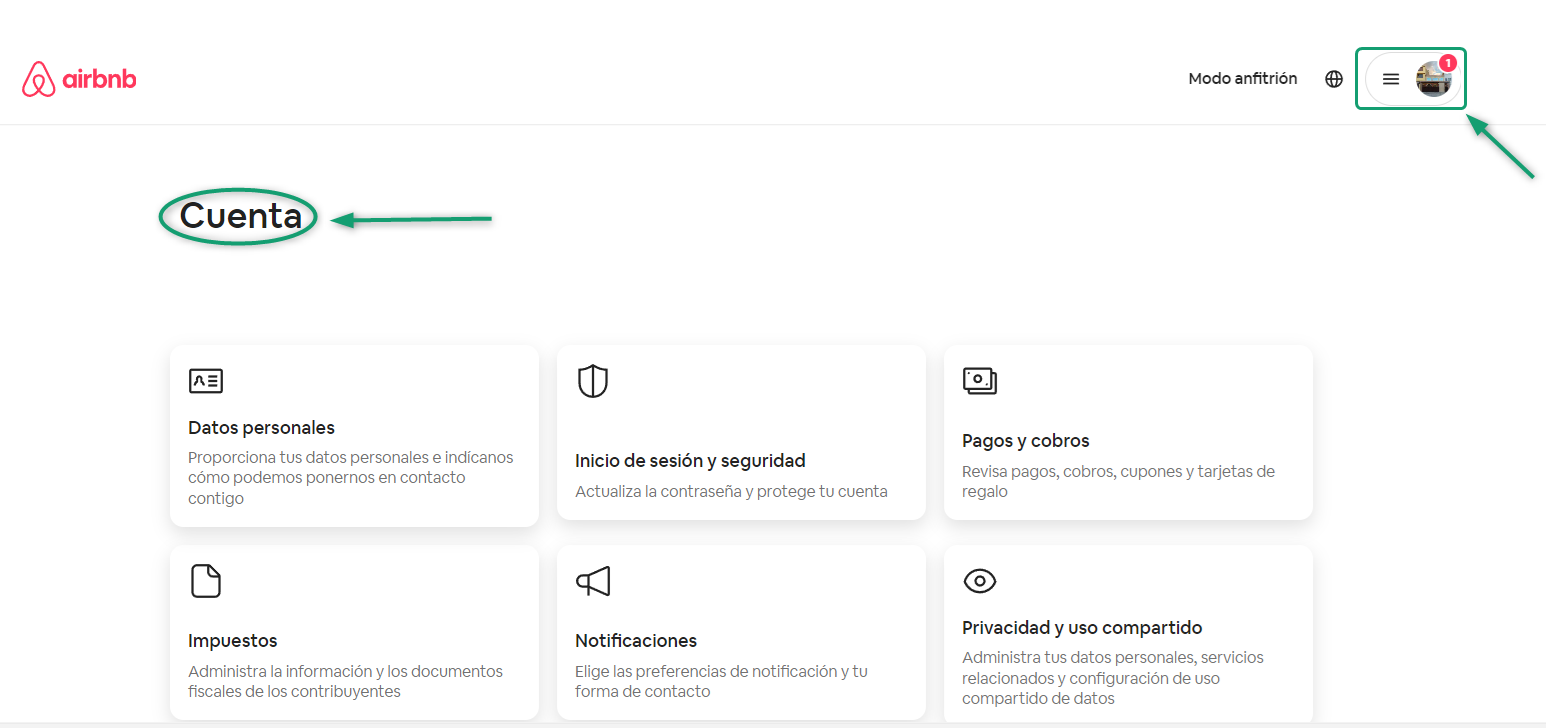Click the Notificaciones megaphone icon
The image size is (1546, 728).
pos(593,581)
